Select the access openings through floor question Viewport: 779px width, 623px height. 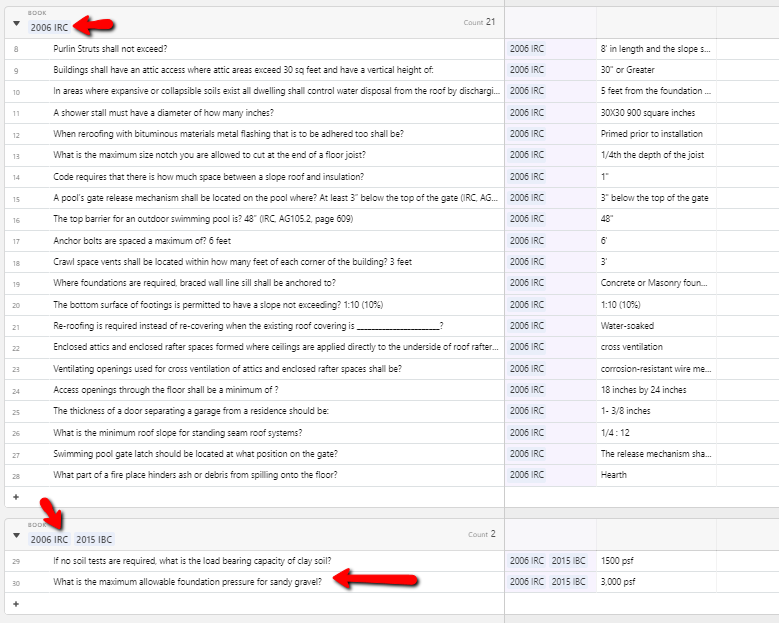point(166,390)
